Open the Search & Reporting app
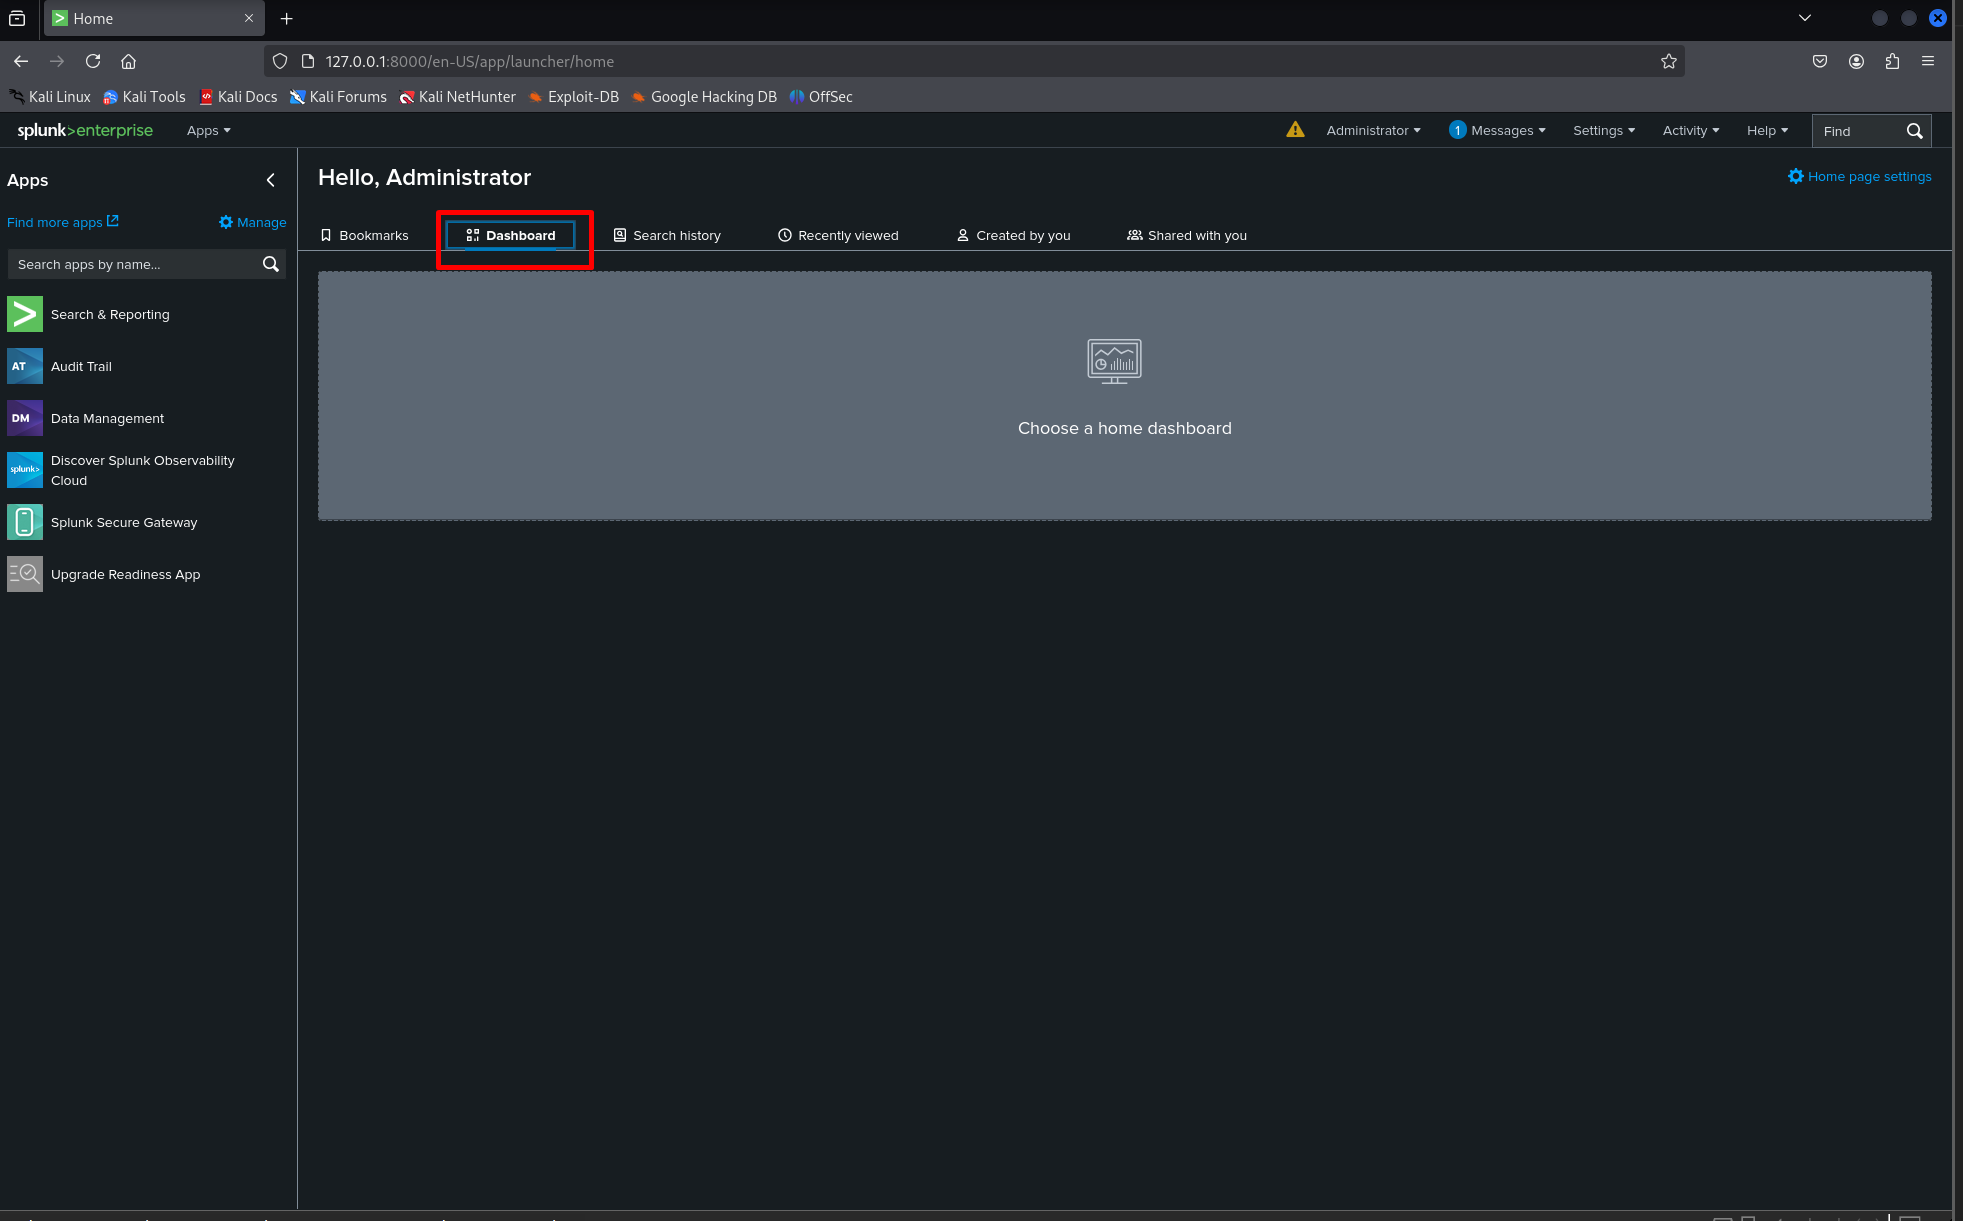The height and width of the screenshot is (1221, 1963). click(x=110, y=314)
